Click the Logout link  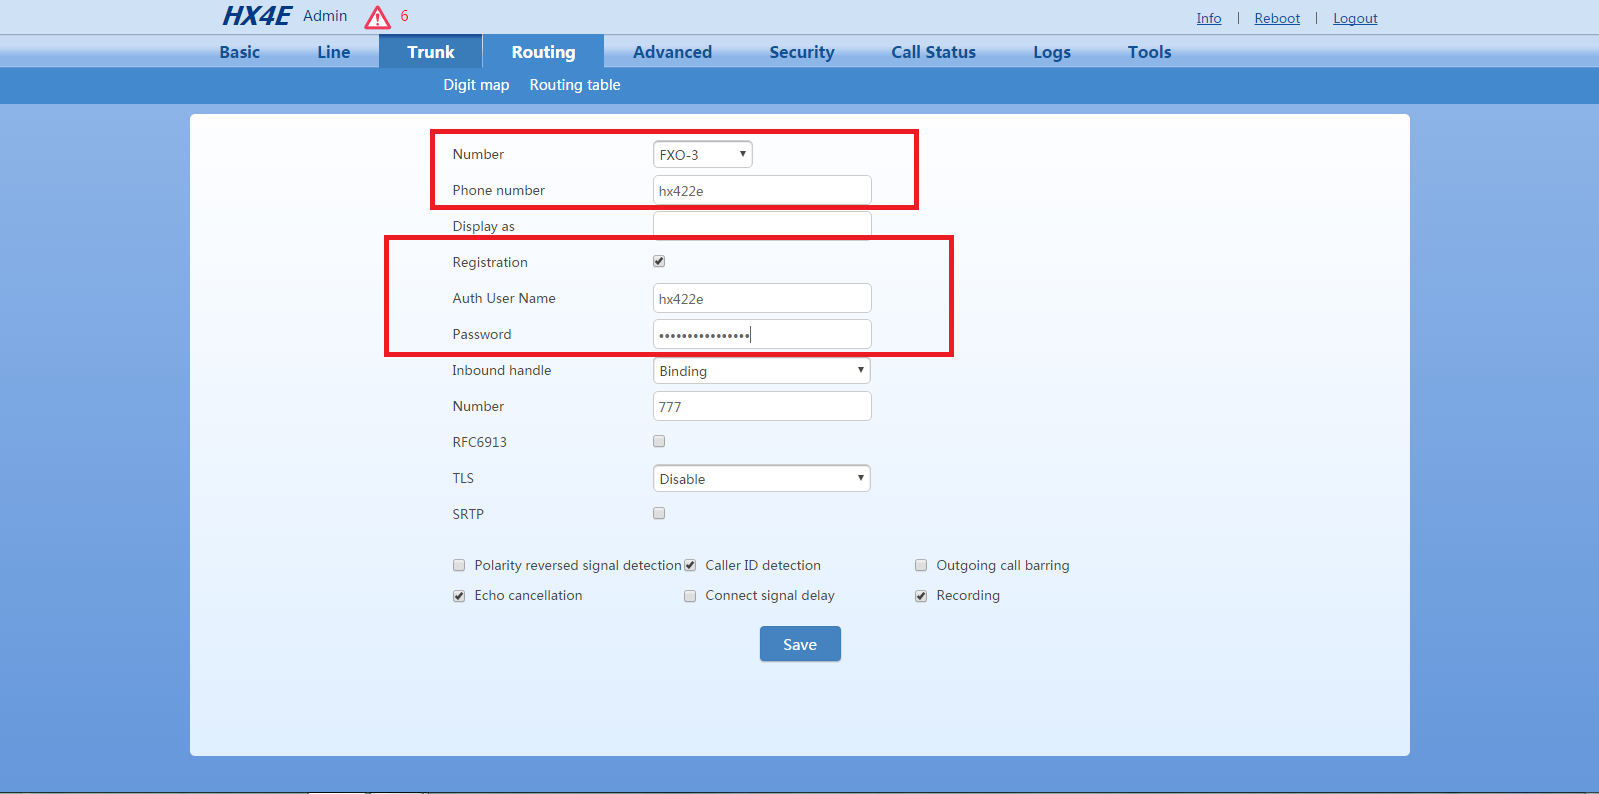click(x=1355, y=18)
